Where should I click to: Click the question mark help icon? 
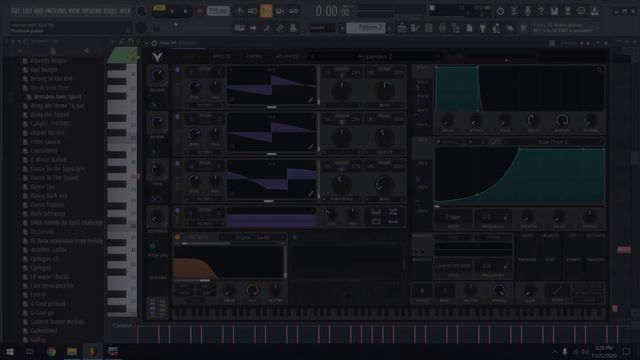tap(541, 11)
